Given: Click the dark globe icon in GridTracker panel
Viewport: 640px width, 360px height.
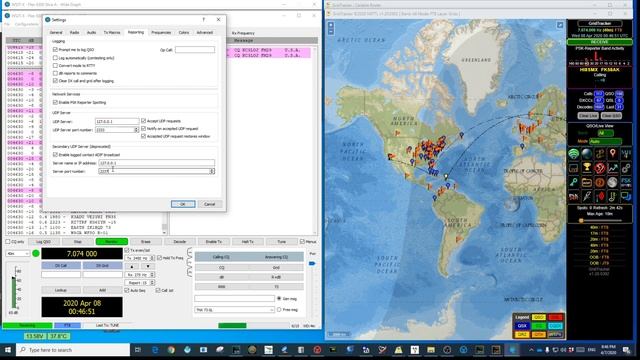Looking at the screenshot, I should pyautogui.click(x=587, y=154).
